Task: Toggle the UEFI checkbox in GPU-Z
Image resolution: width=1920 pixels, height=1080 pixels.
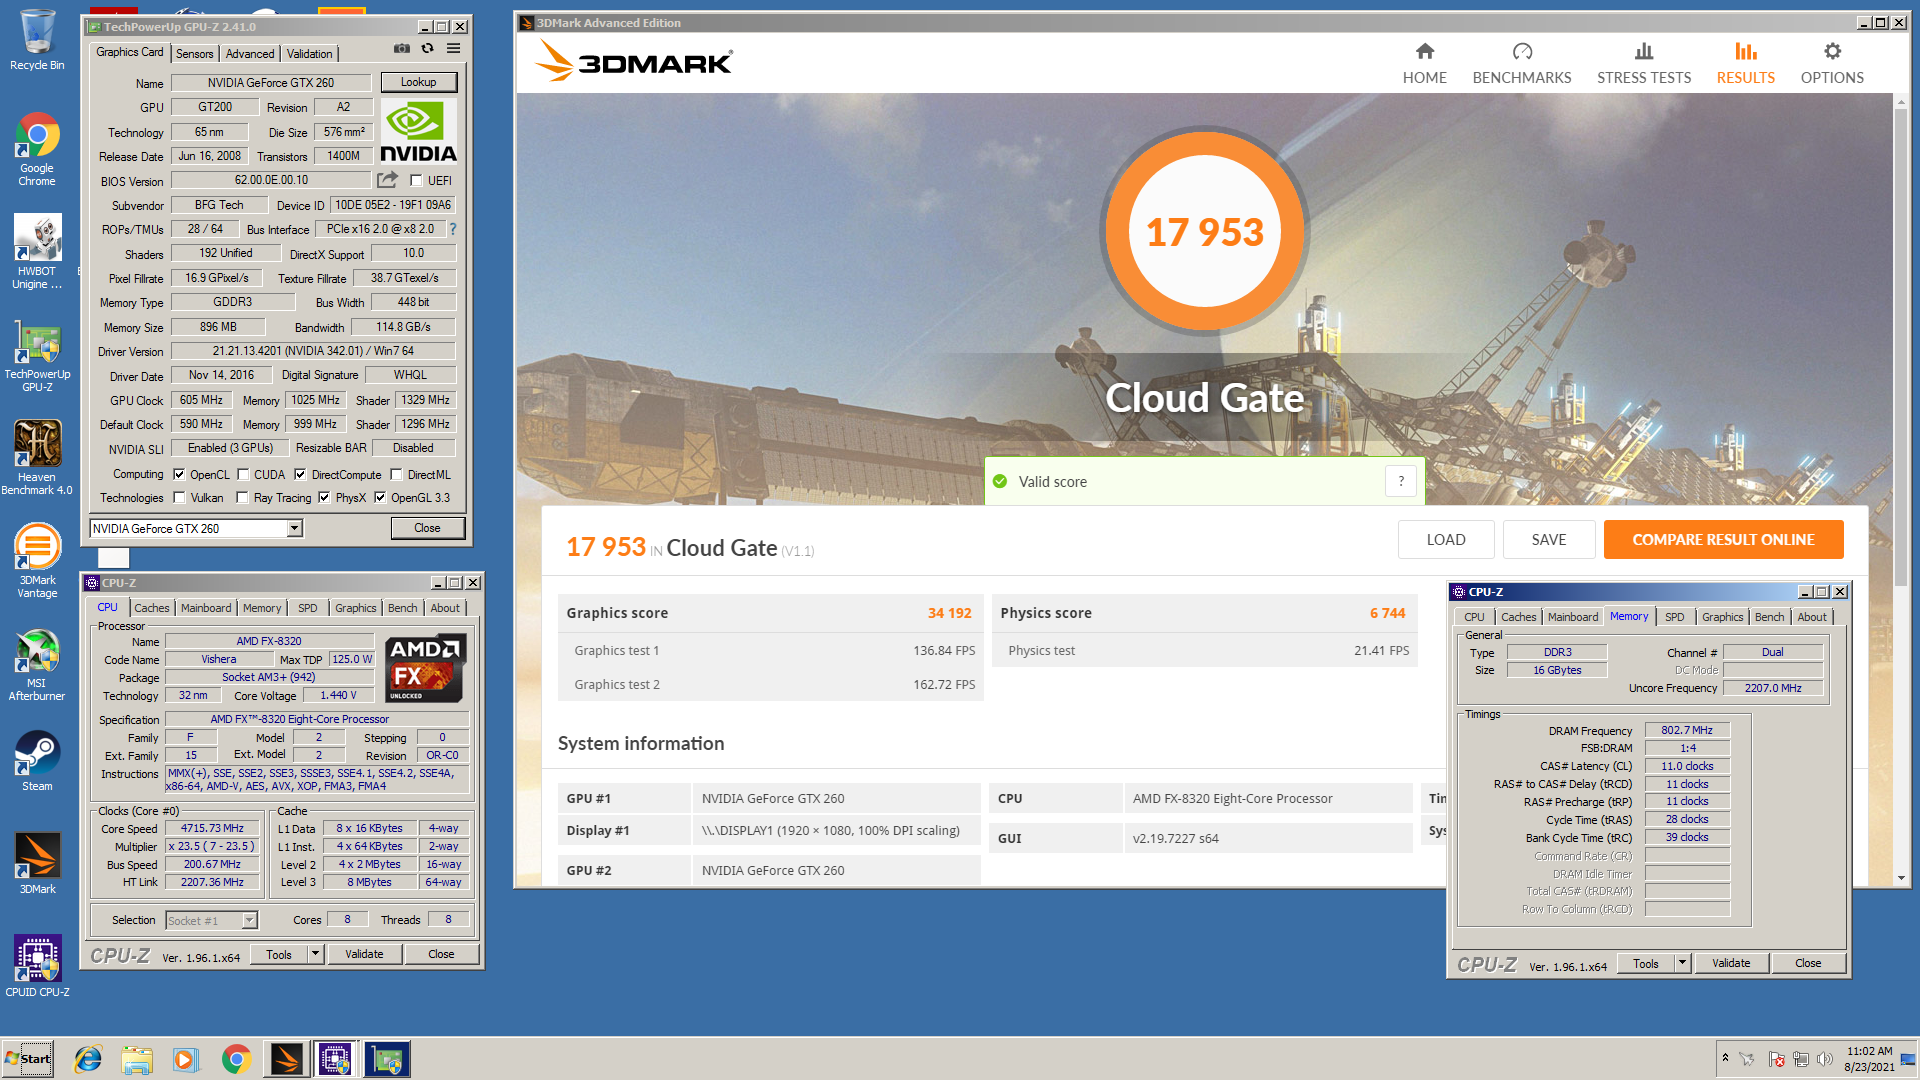Action: coord(416,181)
